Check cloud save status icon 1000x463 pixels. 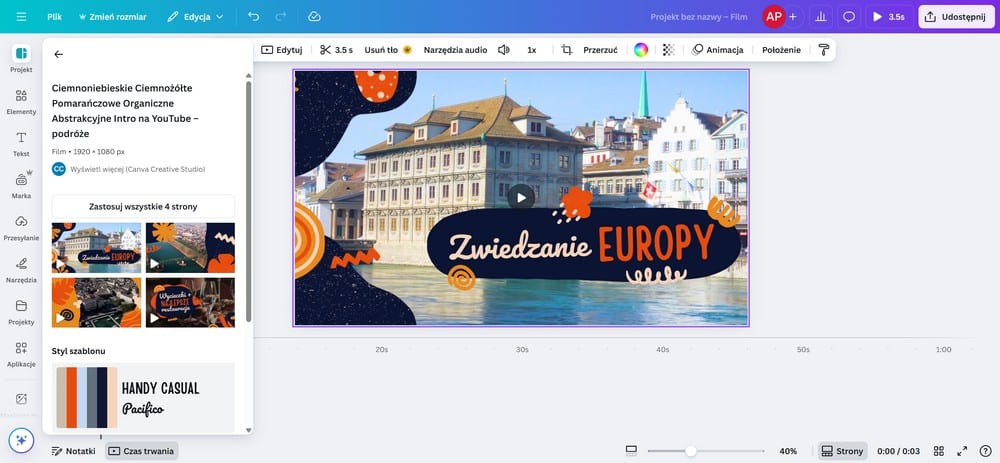coord(314,17)
